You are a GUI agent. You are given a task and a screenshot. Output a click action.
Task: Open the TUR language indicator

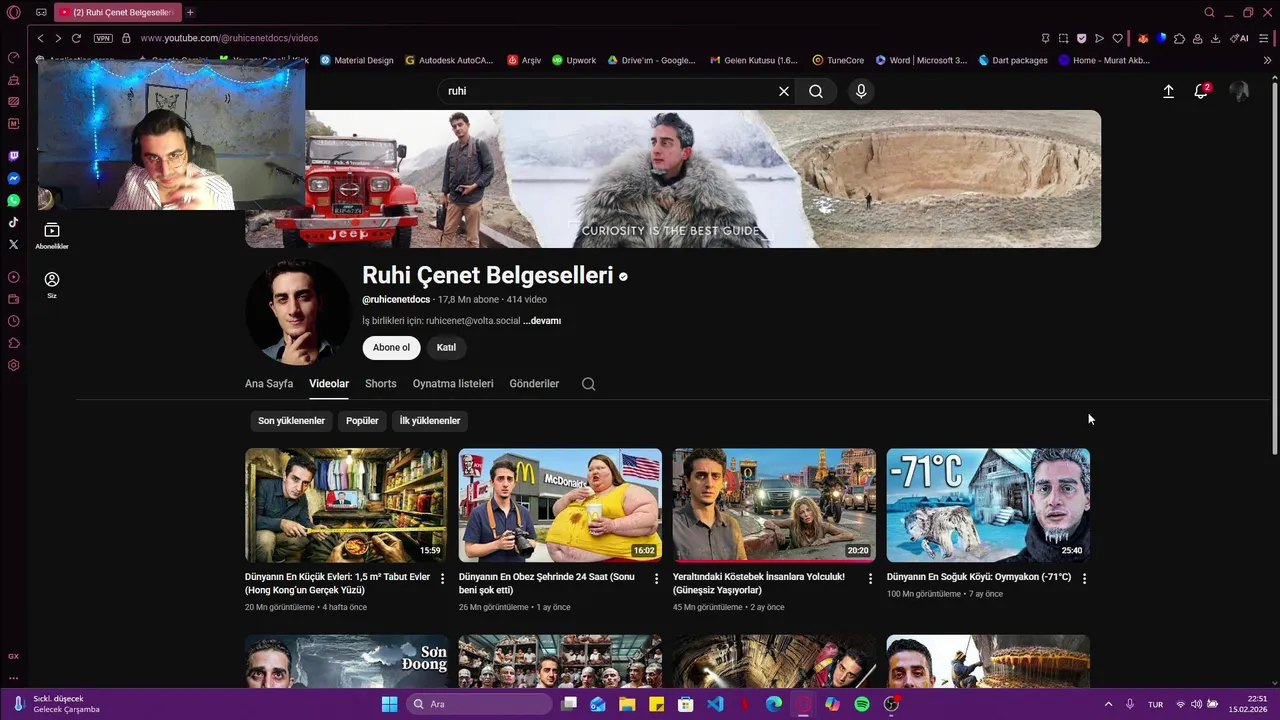[1155, 704]
